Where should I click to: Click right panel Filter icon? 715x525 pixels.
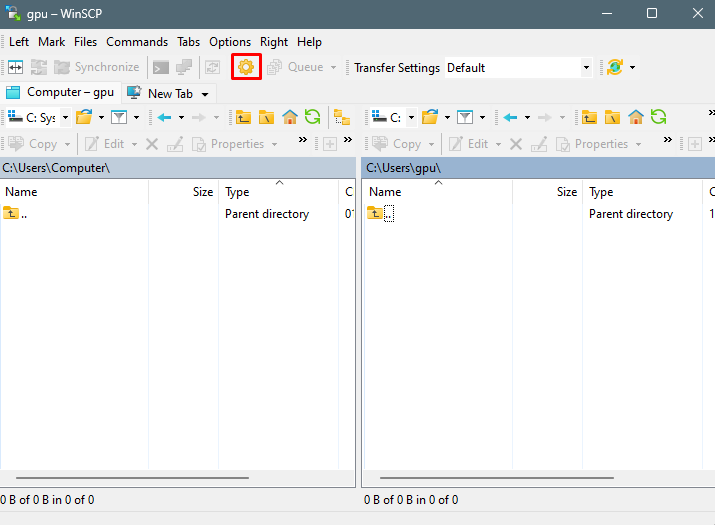click(465, 117)
